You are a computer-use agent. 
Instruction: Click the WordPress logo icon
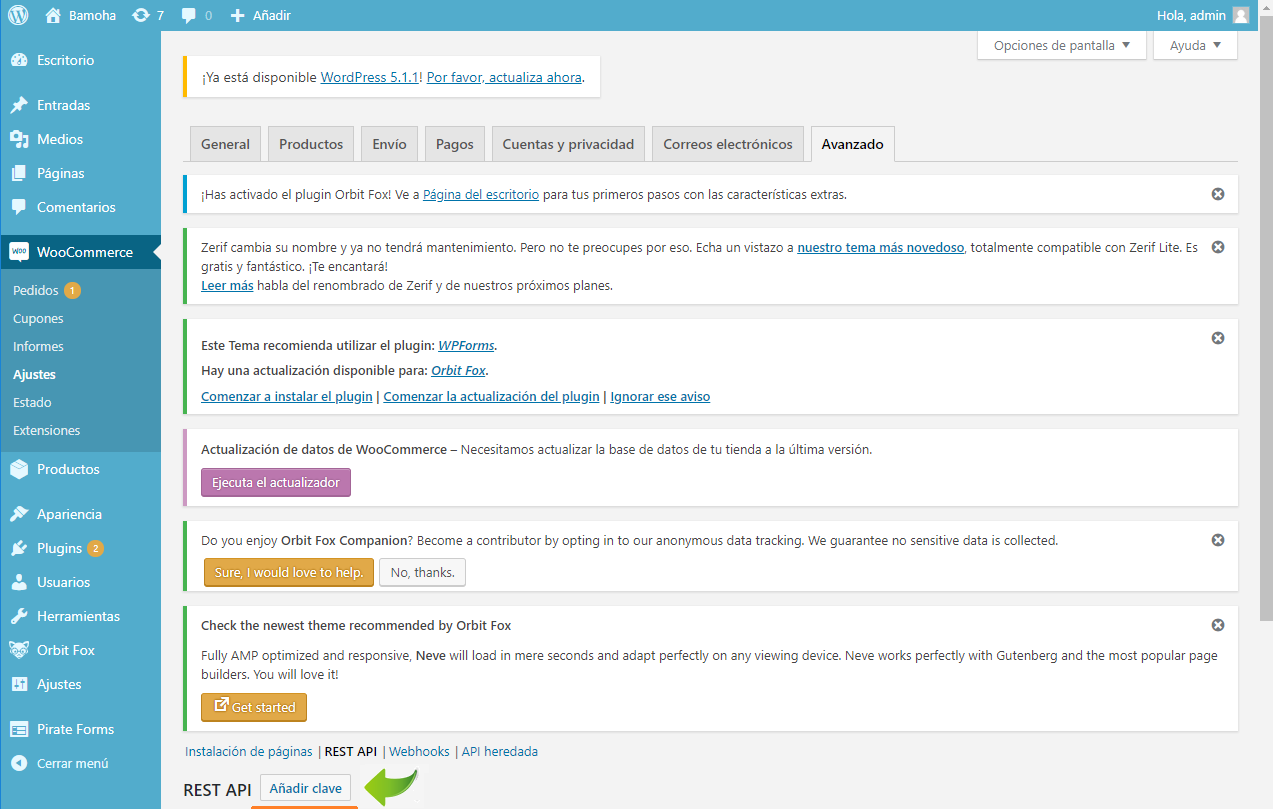(x=18, y=15)
